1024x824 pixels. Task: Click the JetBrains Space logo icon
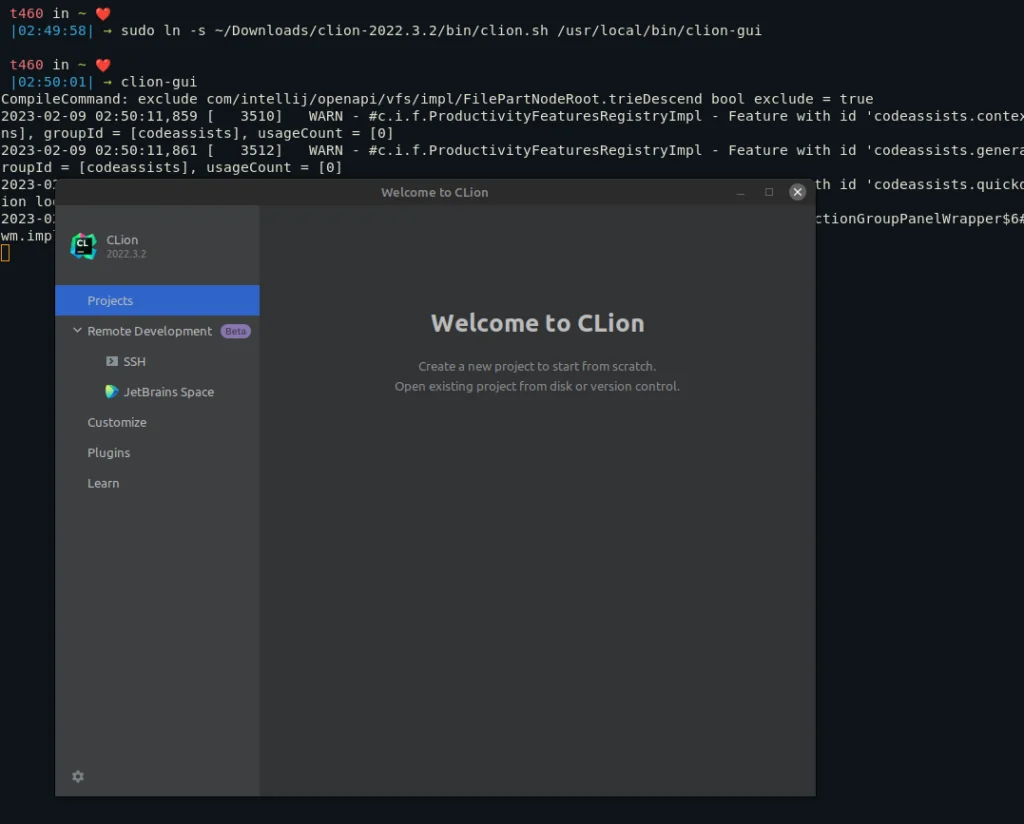(x=112, y=392)
